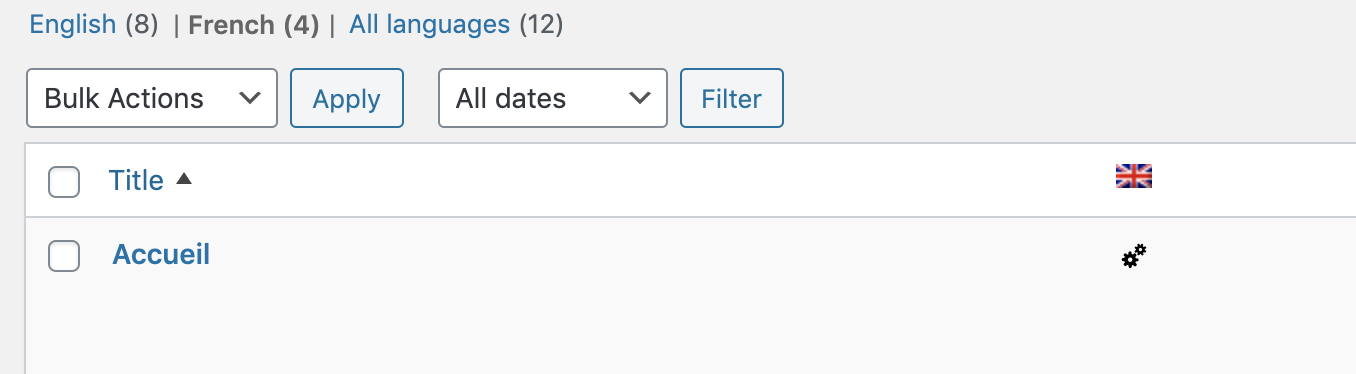Click the All dates chevron arrow
Screen dimensions: 1356x374
[638, 98]
